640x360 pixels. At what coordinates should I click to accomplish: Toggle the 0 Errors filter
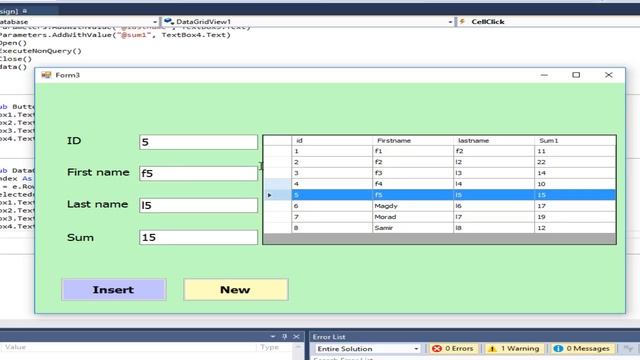pyautogui.click(x=454, y=349)
